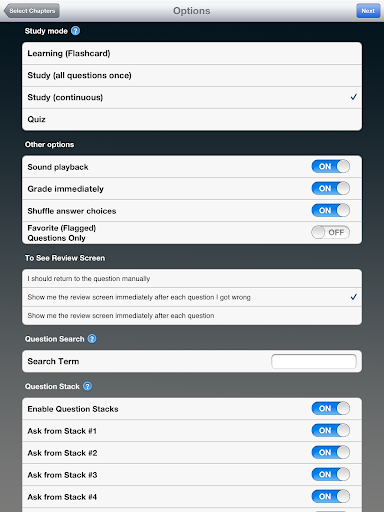Viewport: 384px width, 512px height.
Task: Turn off Ask from Stack #1
Action: (331, 430)
